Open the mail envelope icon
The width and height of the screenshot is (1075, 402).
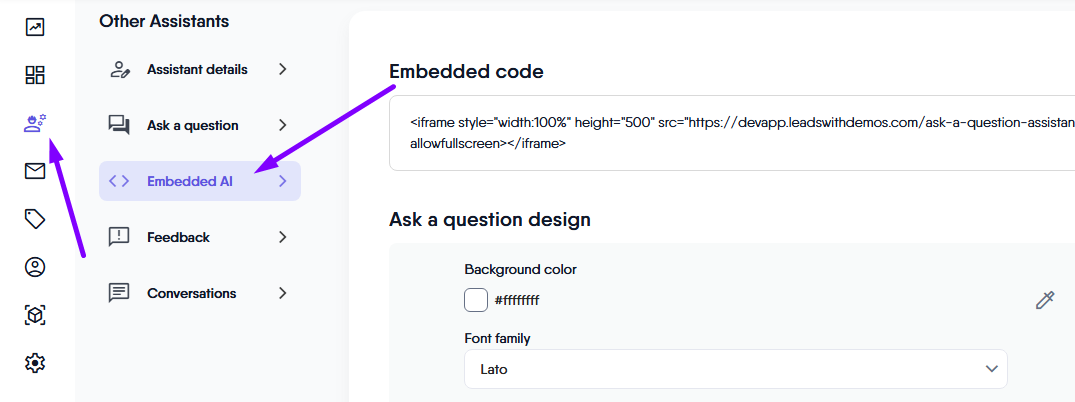coord(35,171)
